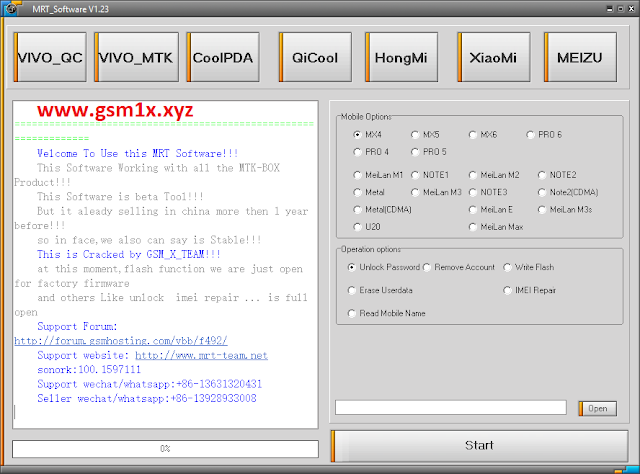
Task: Select the CoolPDA brand button
Action: (x=223, y=57)
